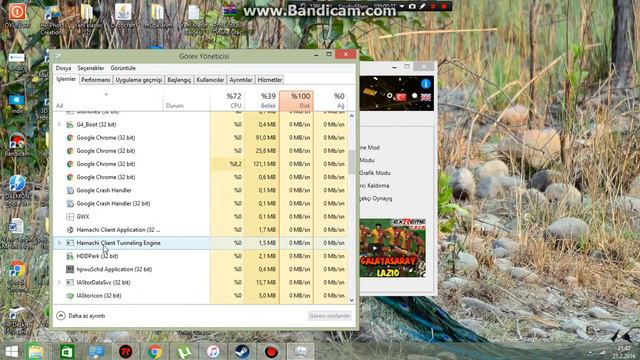Click the process list scroll up arrow
Screen dimensions: 640x360
(x=351, y=116)
